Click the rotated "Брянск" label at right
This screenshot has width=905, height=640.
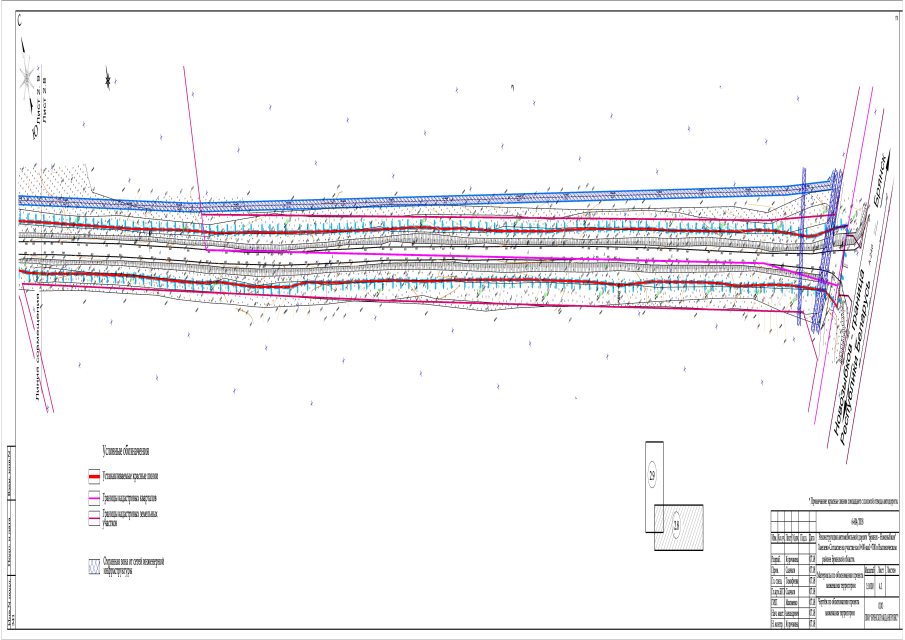pyautogui.click(x=879, y=182)
